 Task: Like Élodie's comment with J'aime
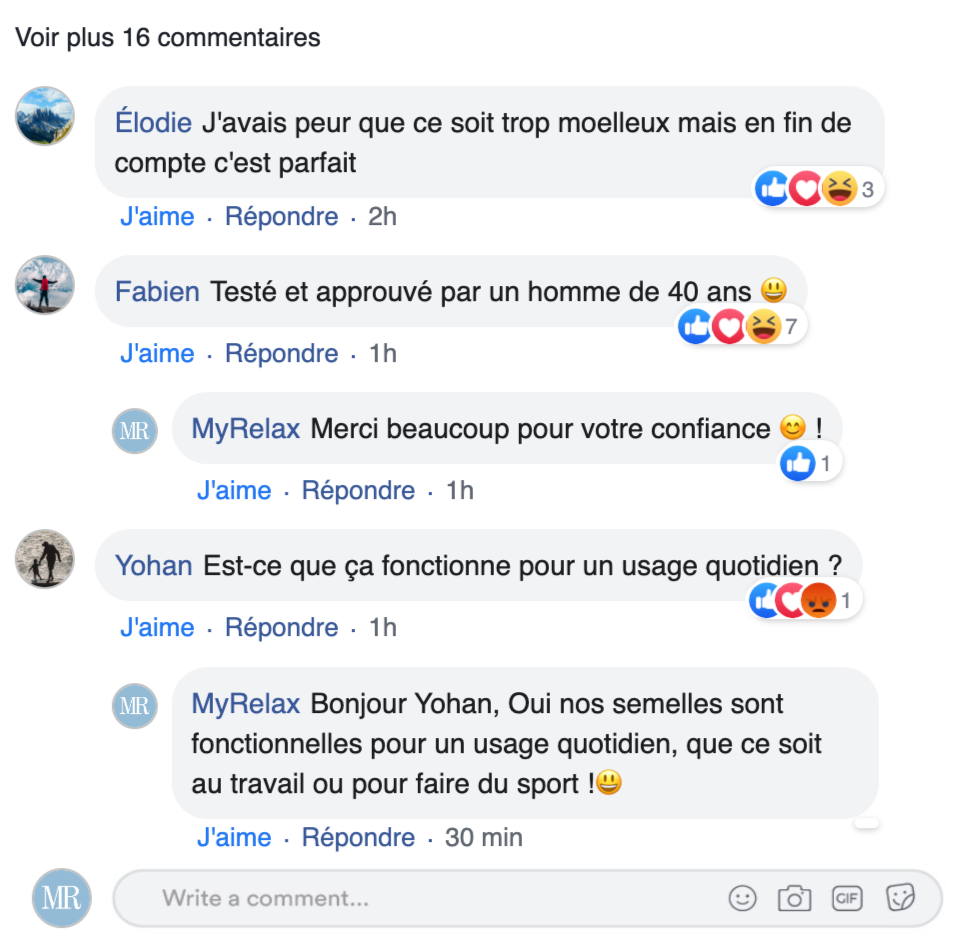[157, 216]
